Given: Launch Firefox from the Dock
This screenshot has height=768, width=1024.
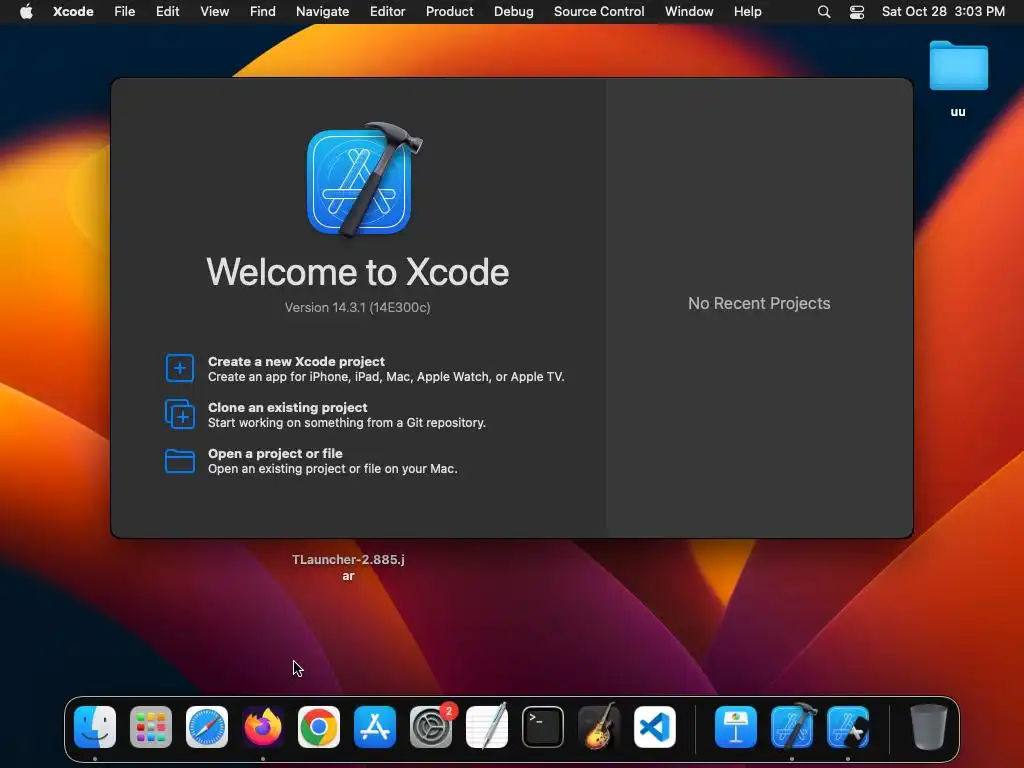Looking at the screenshot, I should [263, 727].
